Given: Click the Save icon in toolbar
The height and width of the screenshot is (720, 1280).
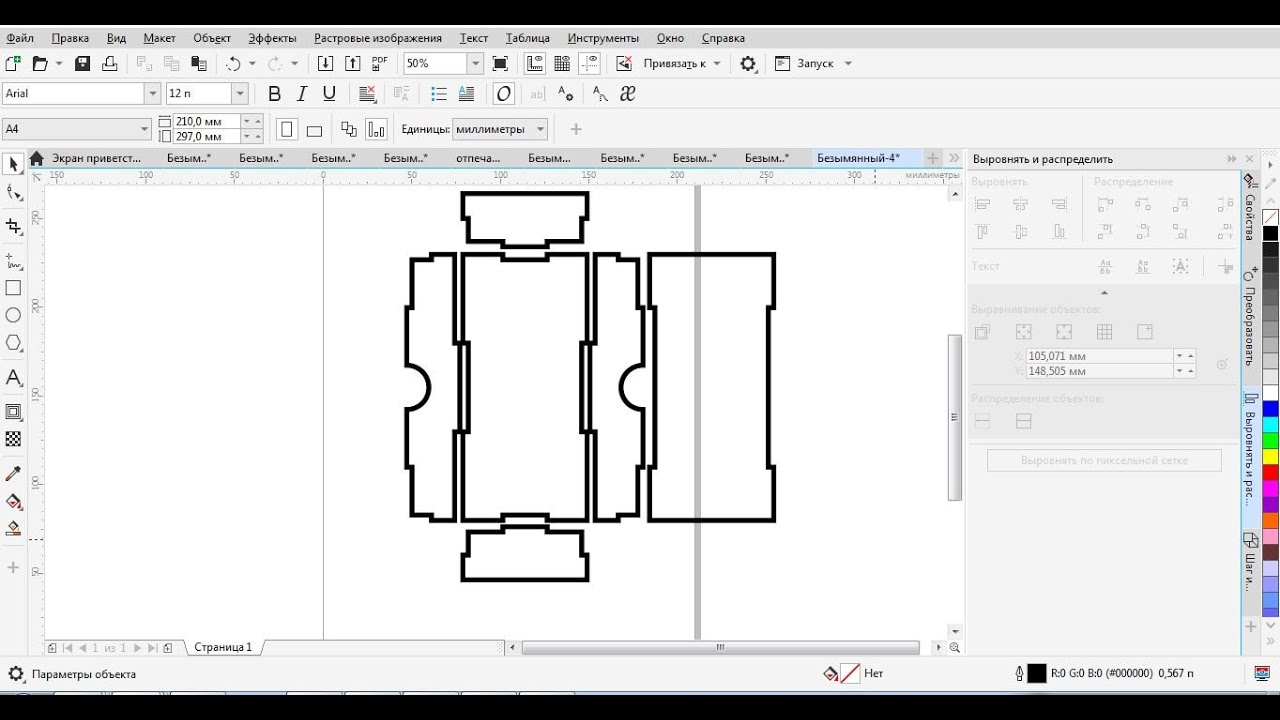Looking at the screenshot, I should click(x=83, y=63).
